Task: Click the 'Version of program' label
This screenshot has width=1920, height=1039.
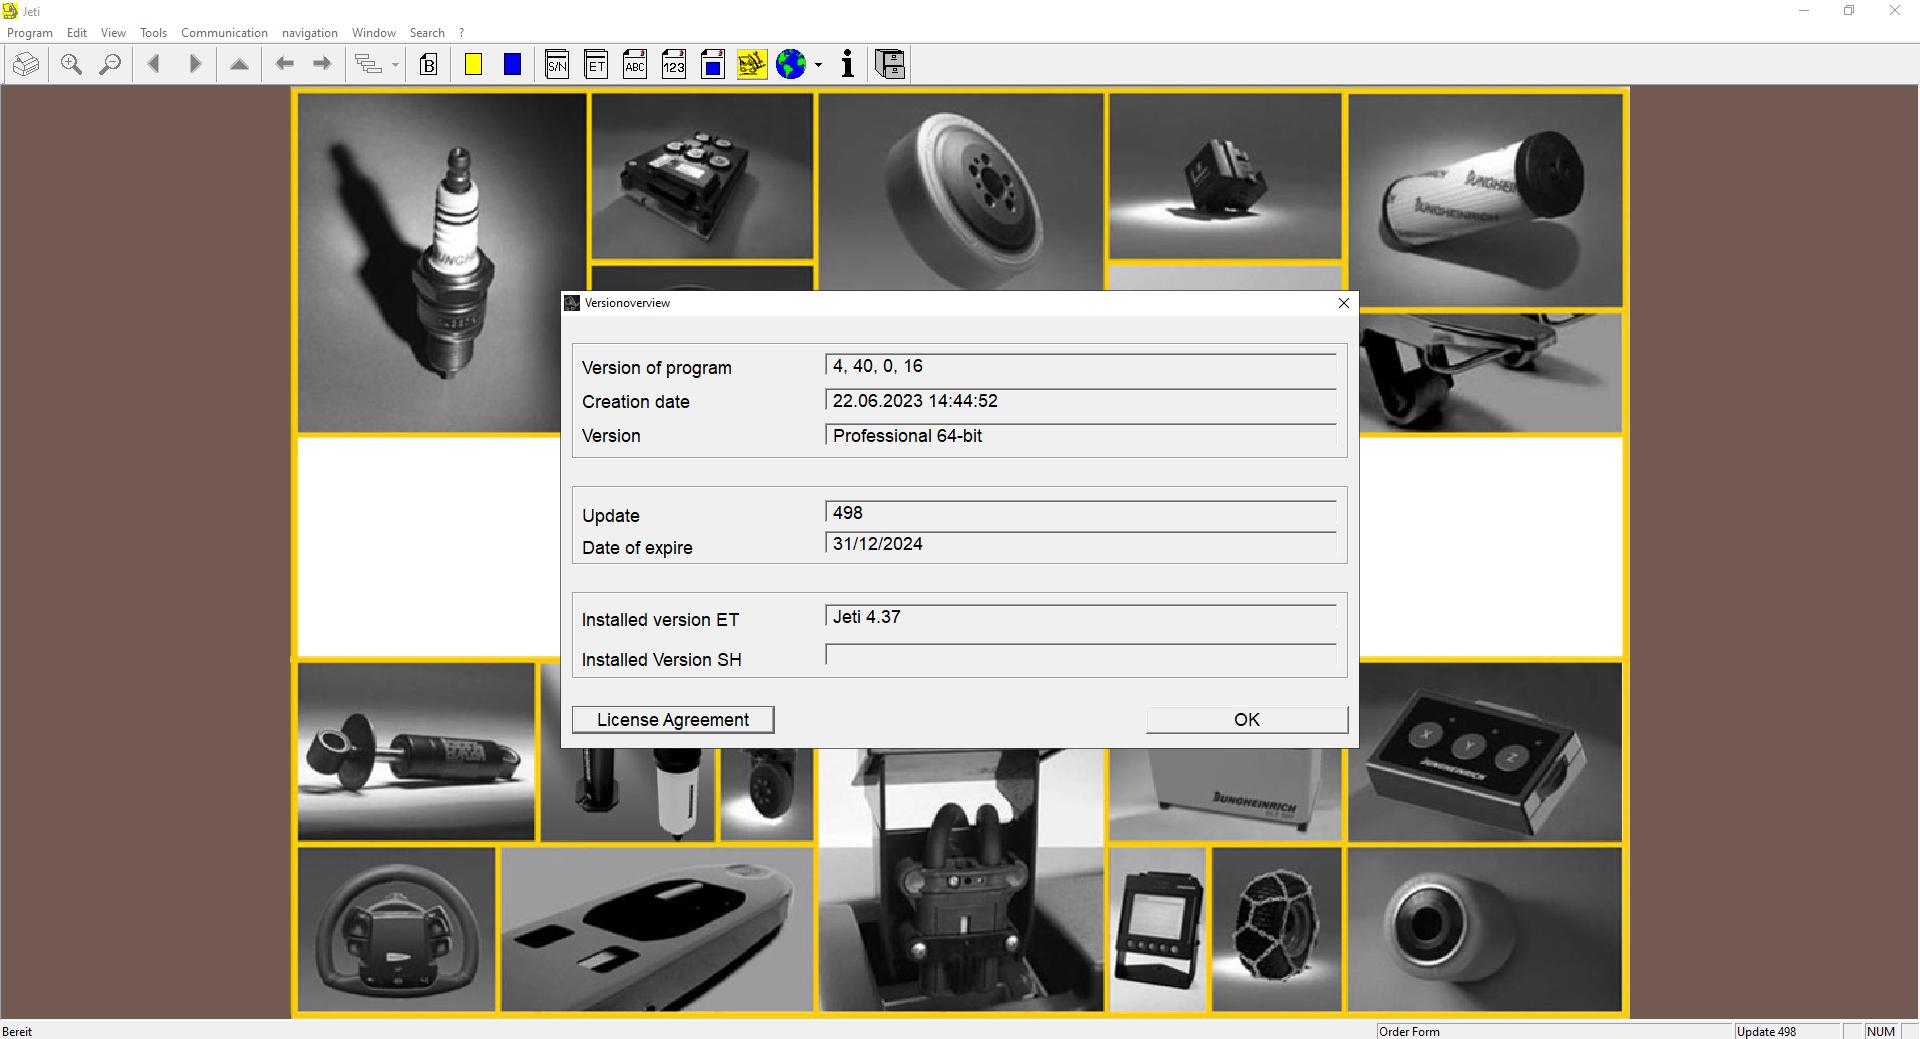Action: [657, 368]
